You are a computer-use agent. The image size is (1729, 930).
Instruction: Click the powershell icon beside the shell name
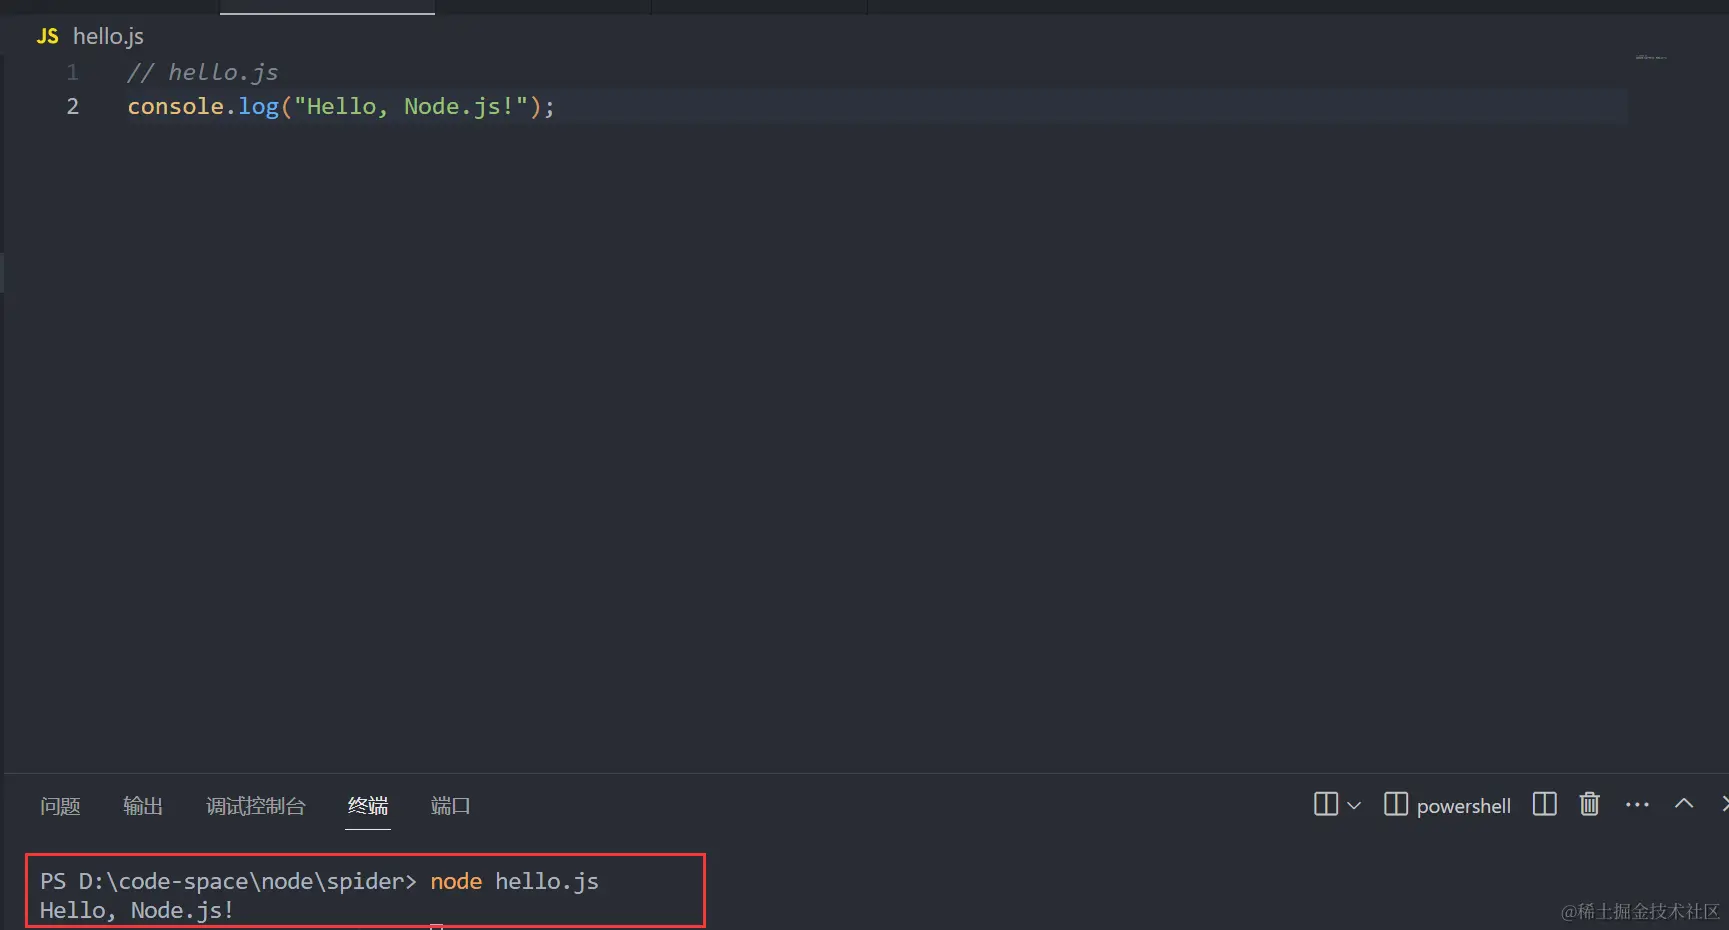(1395, 805)
